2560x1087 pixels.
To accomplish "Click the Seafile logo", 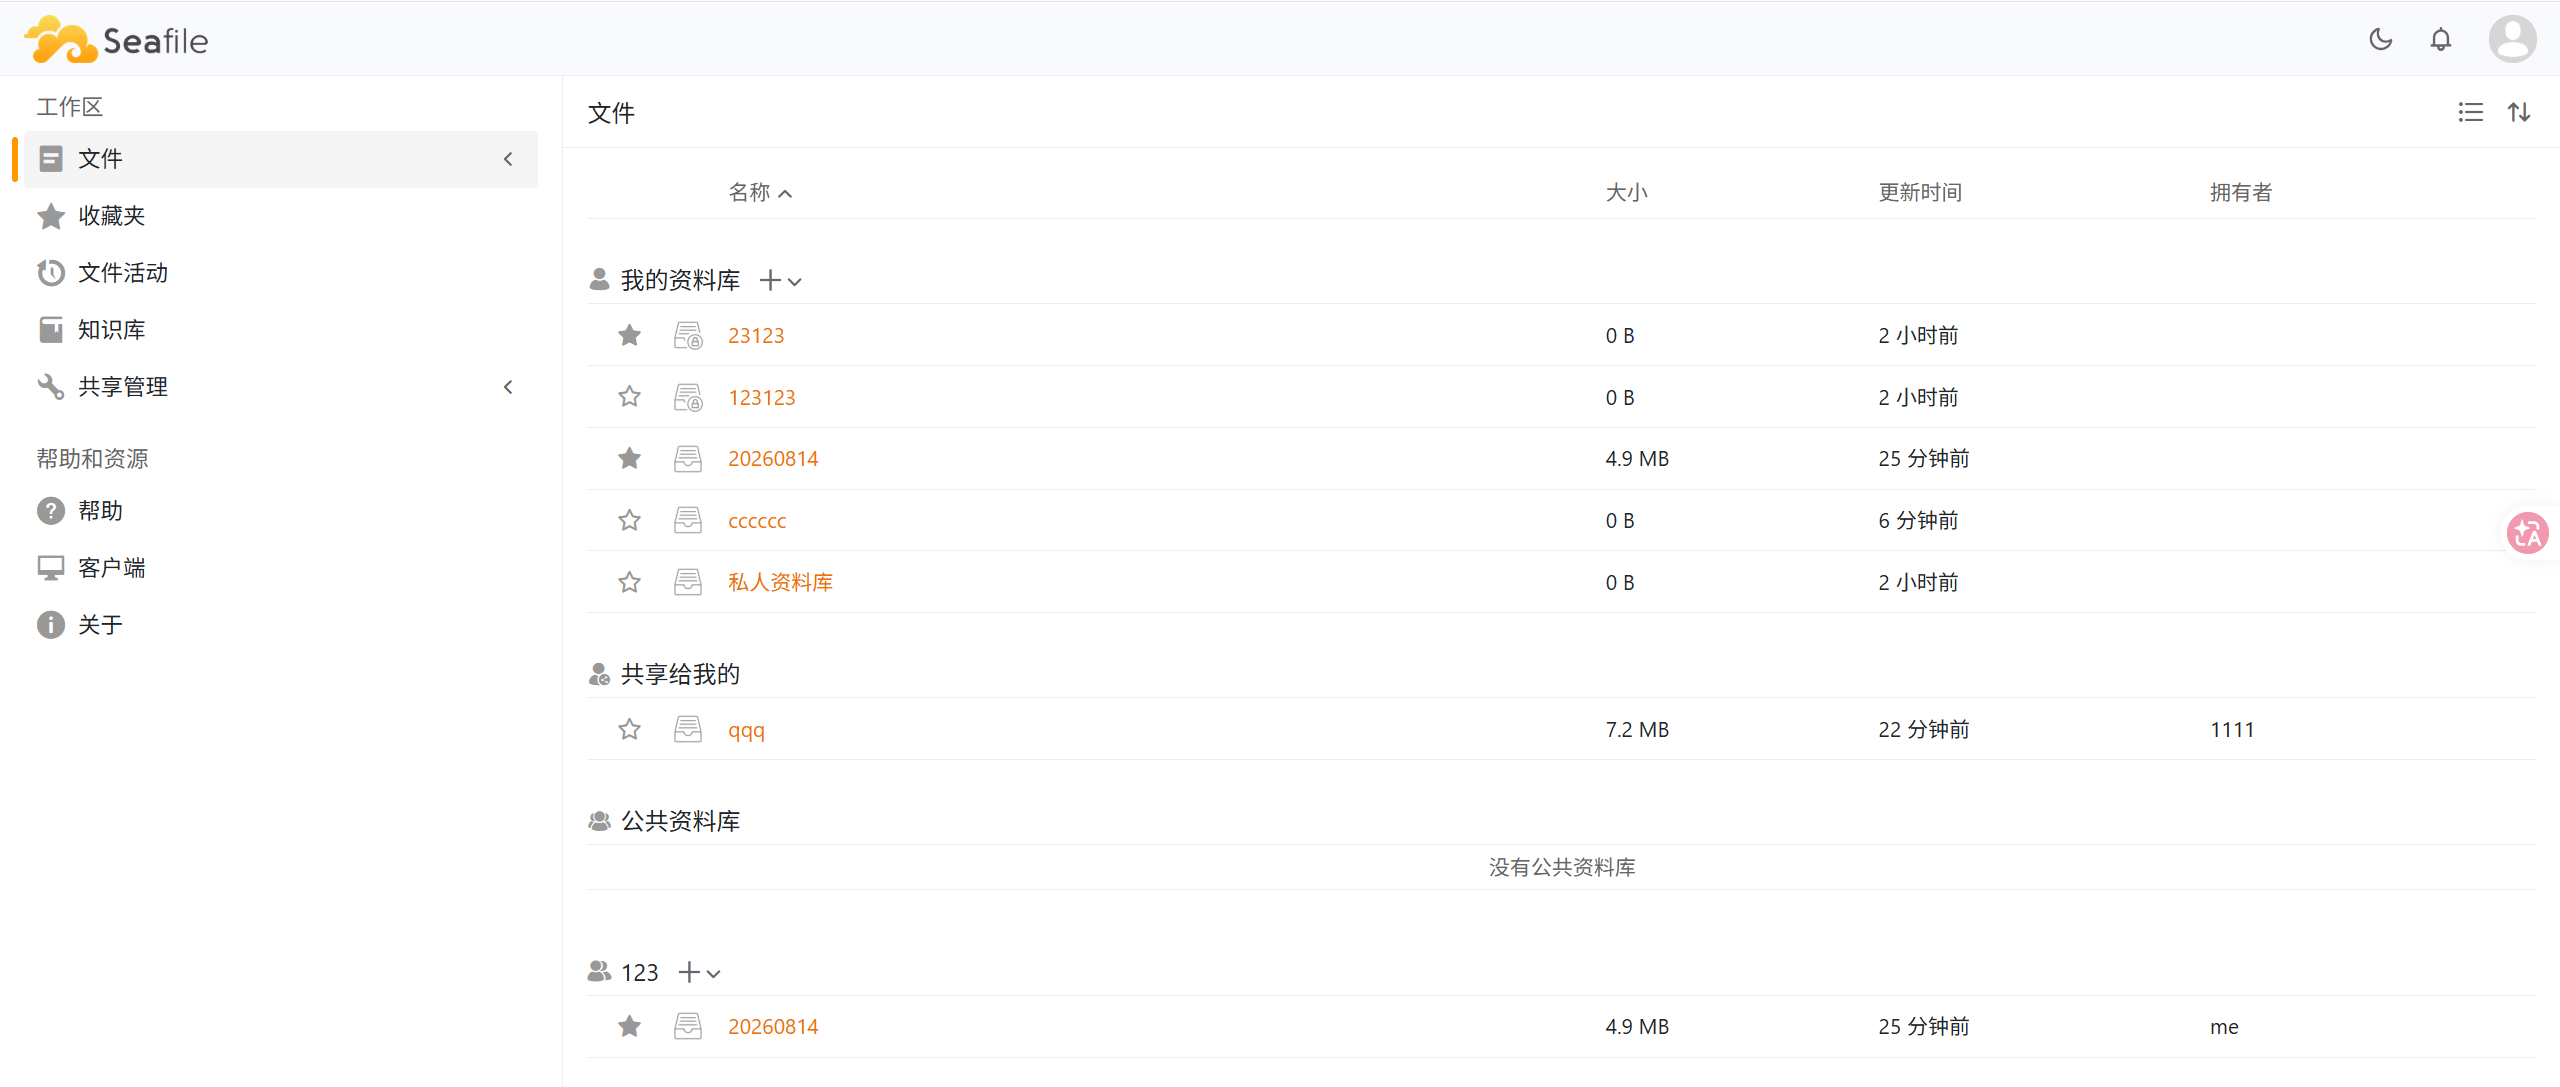I will [x=116, y=40].
